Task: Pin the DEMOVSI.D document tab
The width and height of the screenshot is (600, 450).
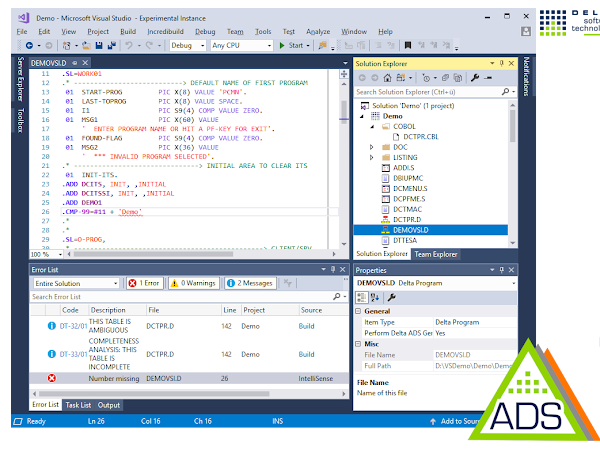Action: click(75, 63)
